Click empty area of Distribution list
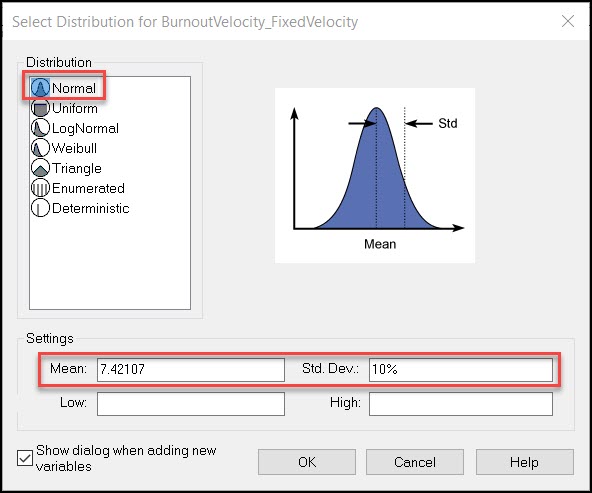 pyautogui.click(x=110, y=264)
